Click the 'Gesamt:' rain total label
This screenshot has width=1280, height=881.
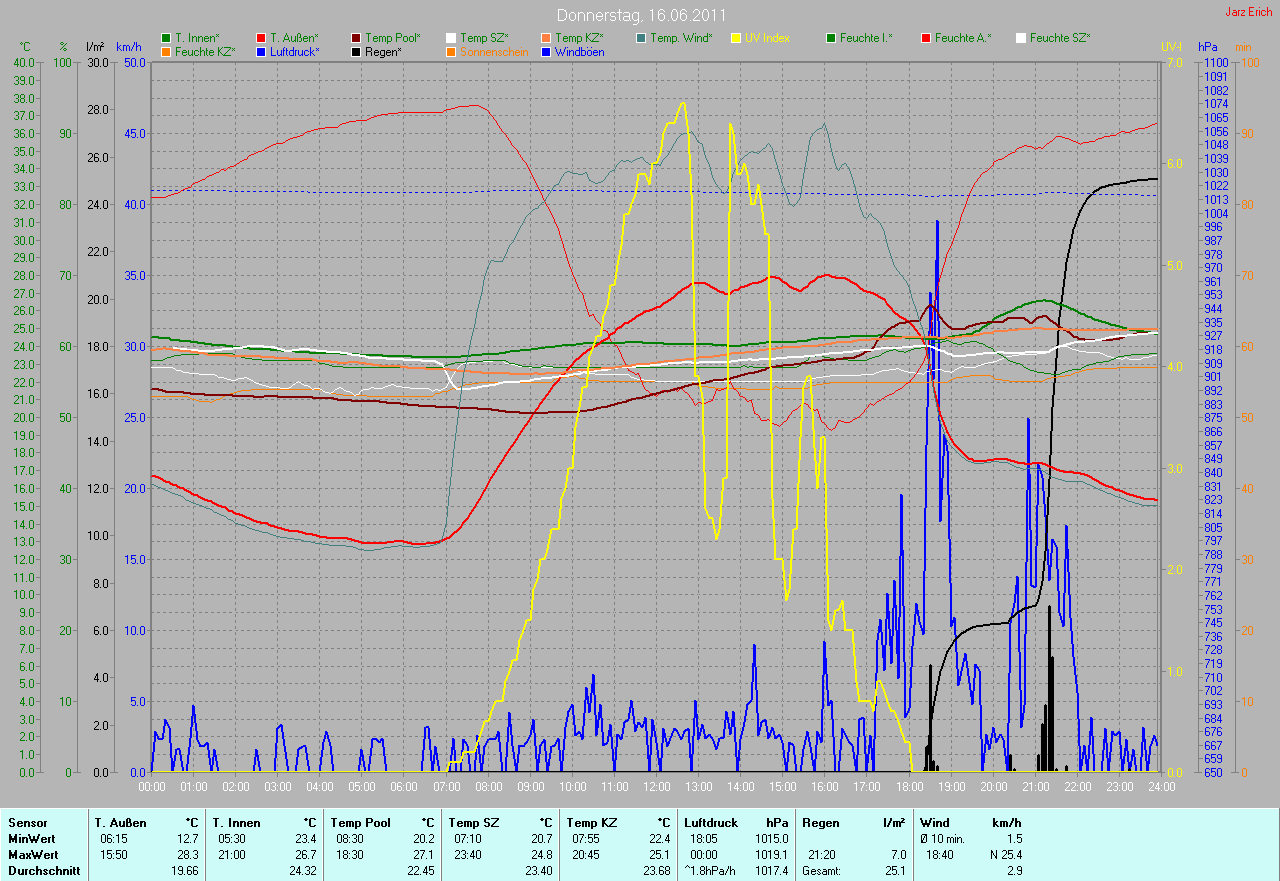821,871
